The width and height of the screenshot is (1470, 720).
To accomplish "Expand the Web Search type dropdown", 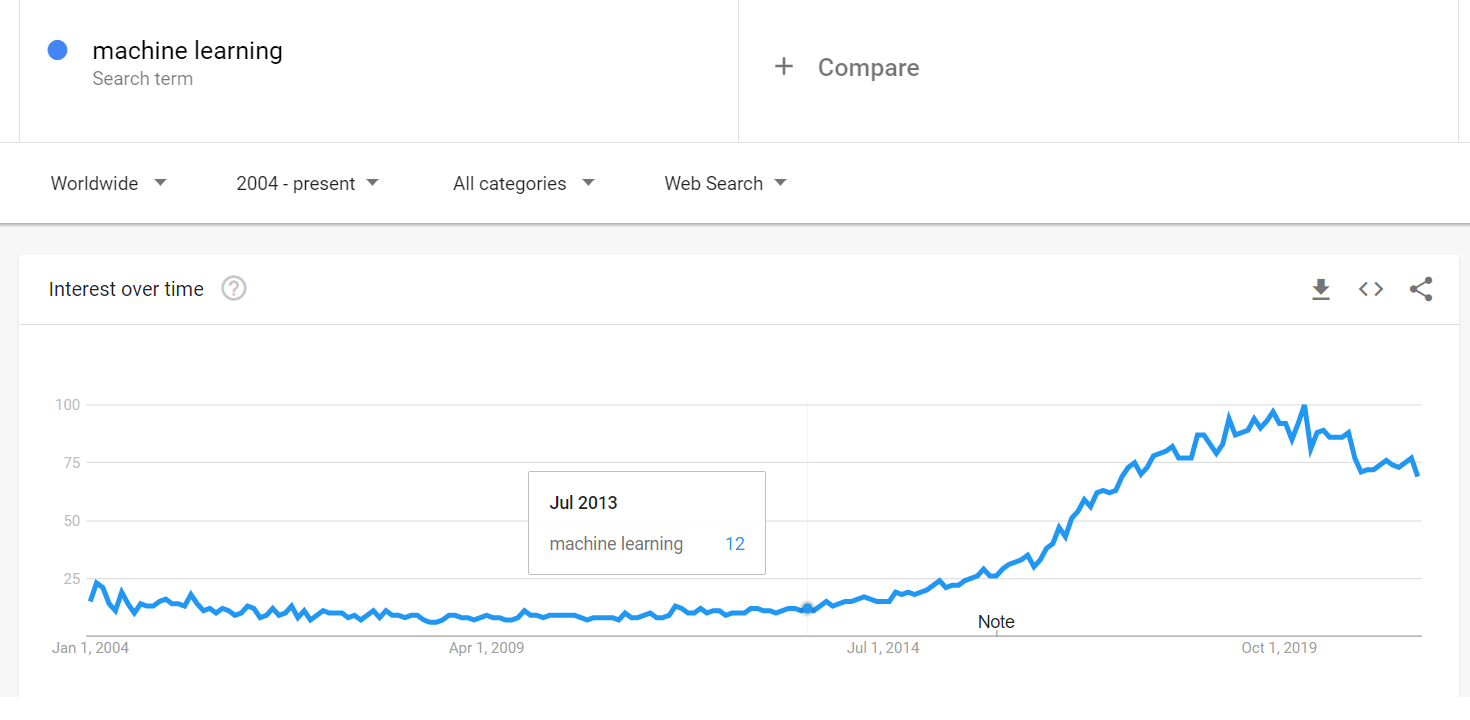I will click(x=725, y=183).
